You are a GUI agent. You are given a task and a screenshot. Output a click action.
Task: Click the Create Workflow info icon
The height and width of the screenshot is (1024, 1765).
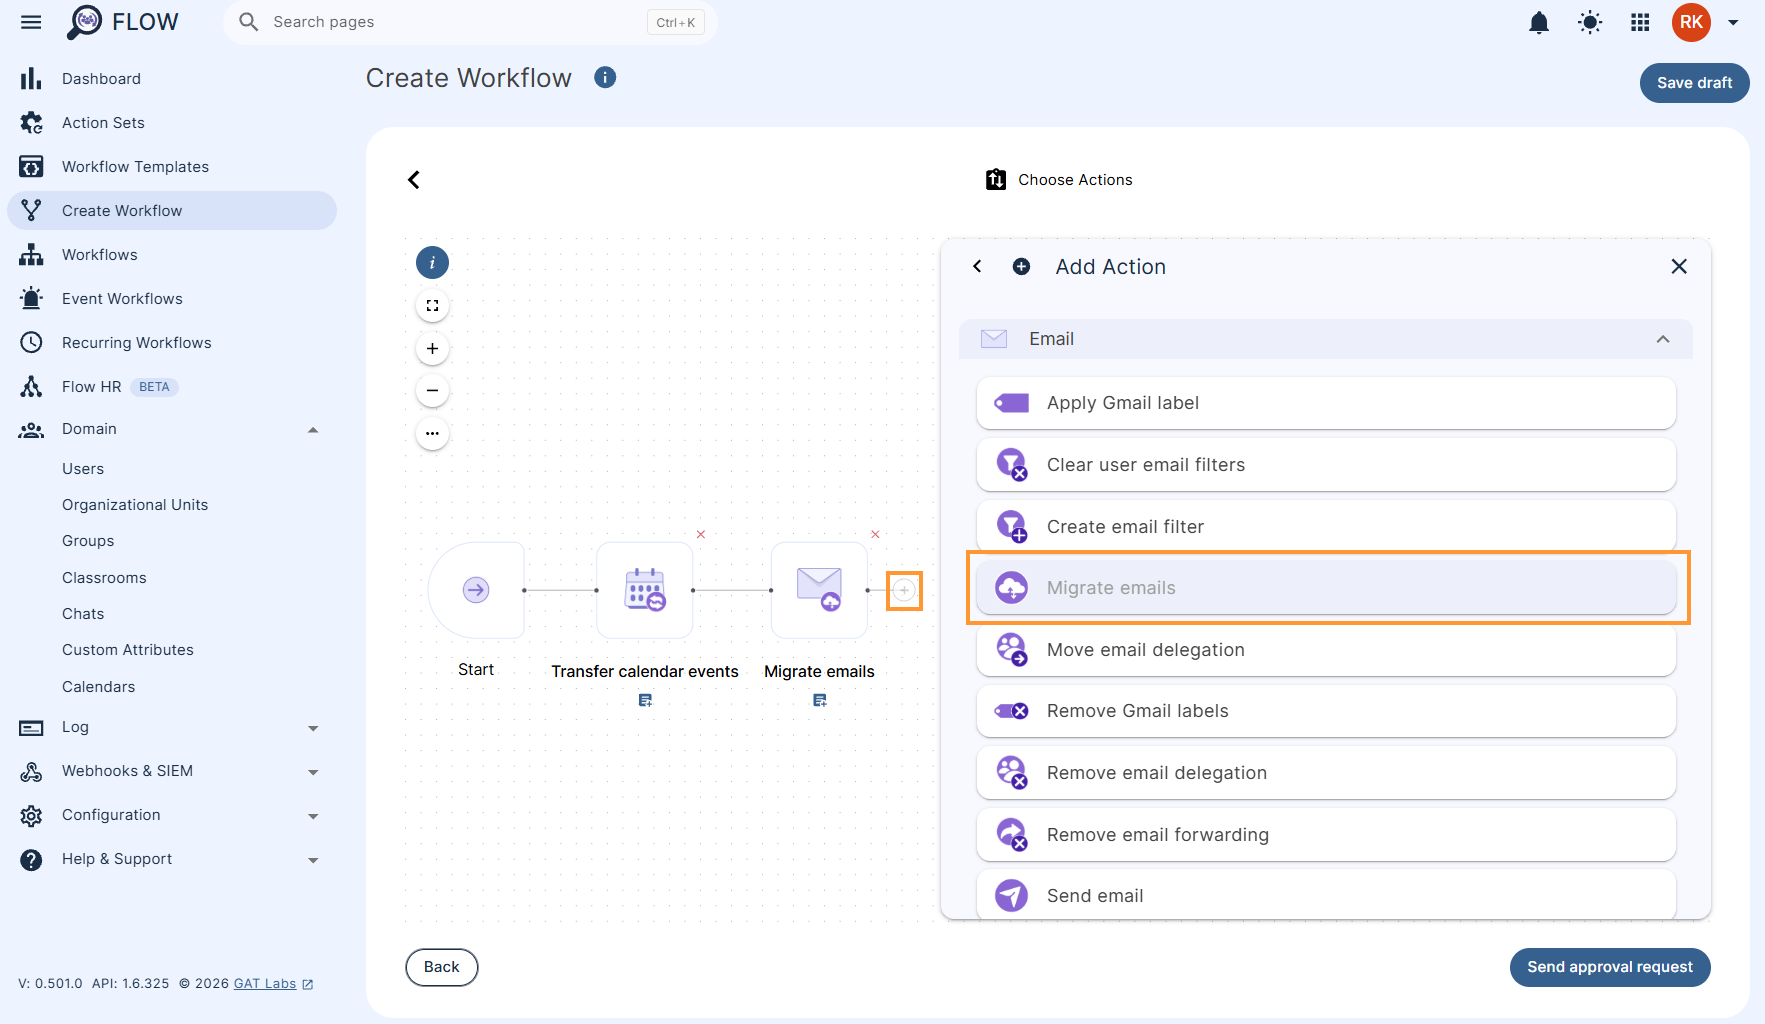click(605, 77)
